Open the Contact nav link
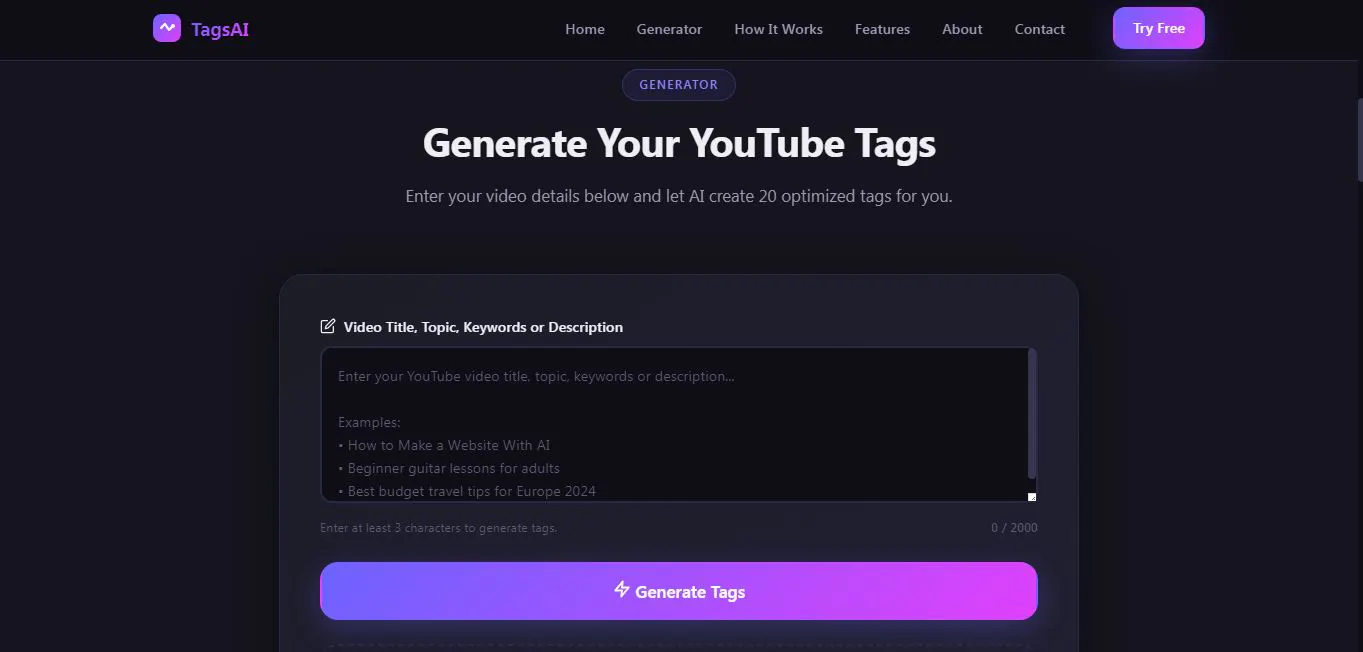This screenshot has height=652, width=1363. coord(1039,29)
